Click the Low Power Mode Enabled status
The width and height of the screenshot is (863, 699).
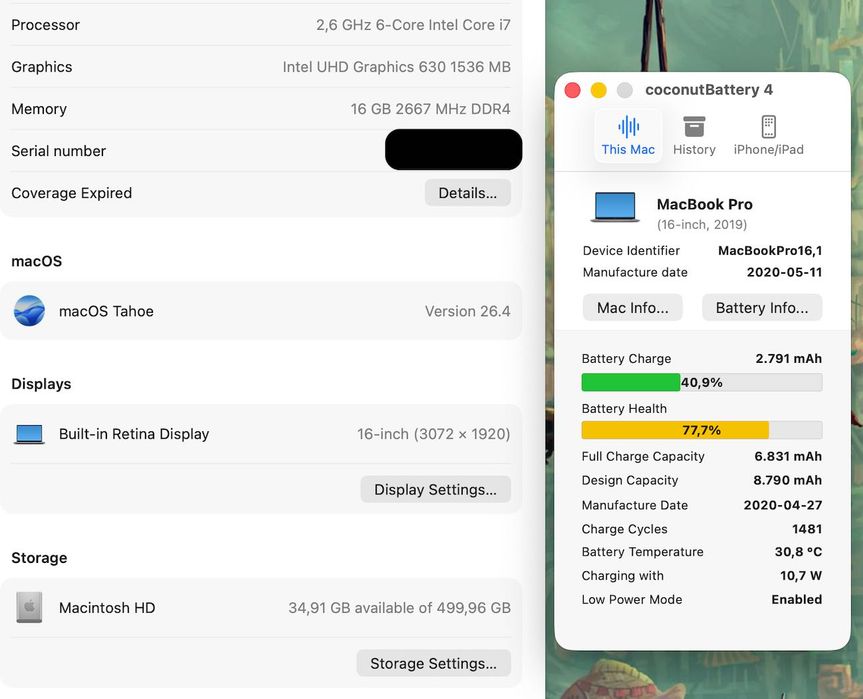click(796, 599)
